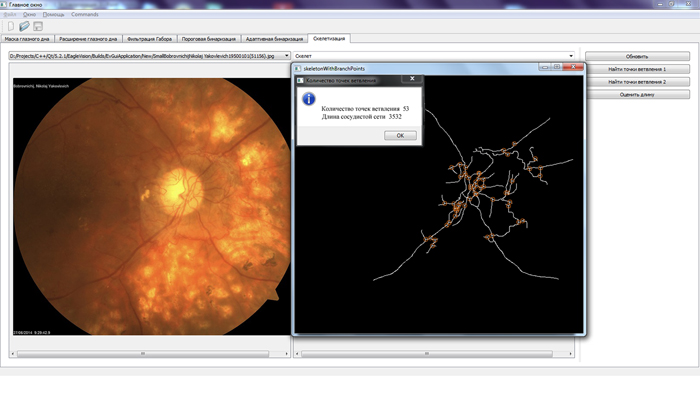Maximize the skeletonWithBranchPoints window

click(x=557, y=67)
